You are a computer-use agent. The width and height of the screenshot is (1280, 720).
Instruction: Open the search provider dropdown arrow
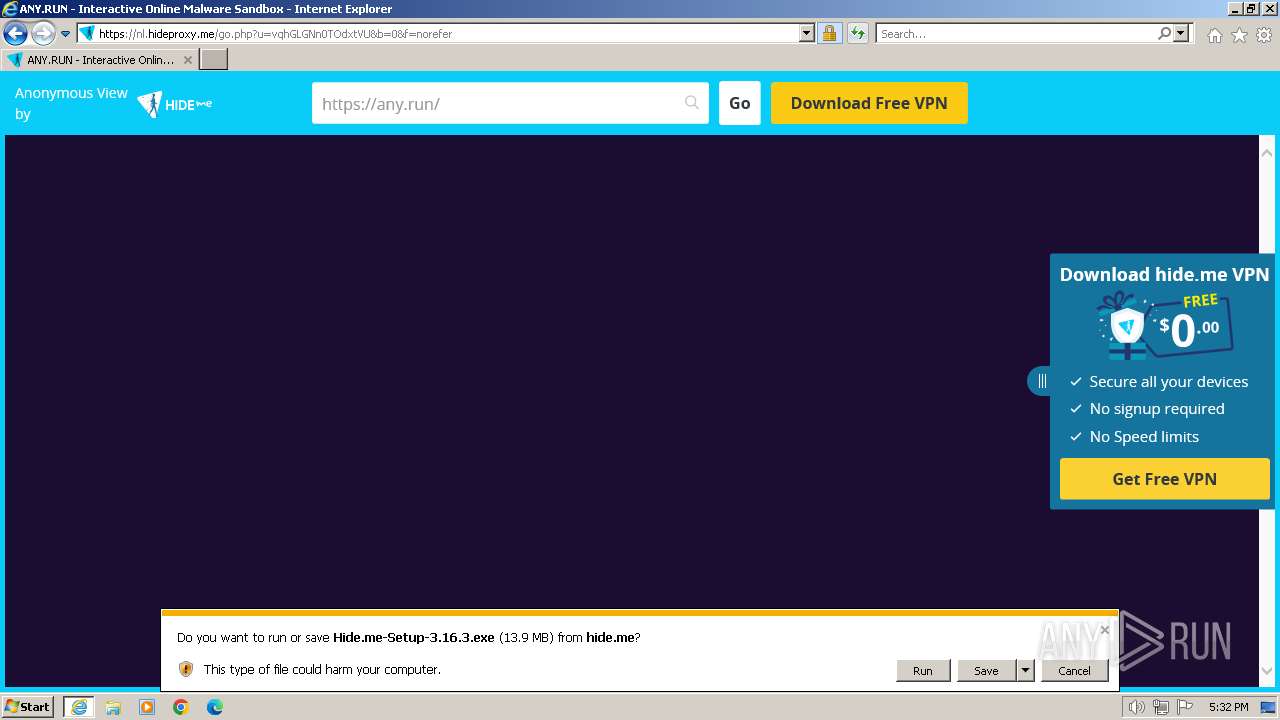1182,34
